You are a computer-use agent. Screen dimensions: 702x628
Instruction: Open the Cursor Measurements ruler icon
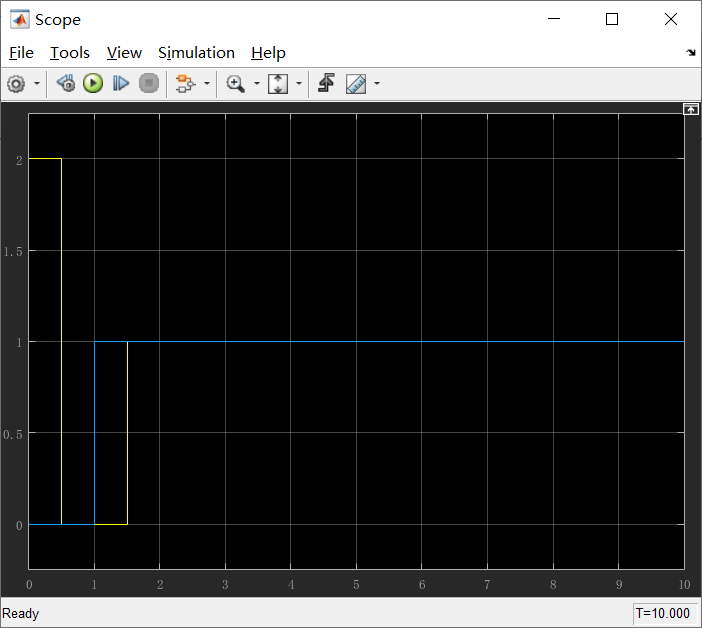[x=356, y=84]
